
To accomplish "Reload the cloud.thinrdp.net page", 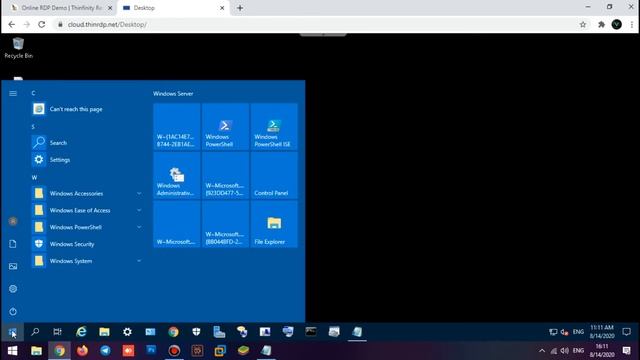I will click(x=42, y=24).
